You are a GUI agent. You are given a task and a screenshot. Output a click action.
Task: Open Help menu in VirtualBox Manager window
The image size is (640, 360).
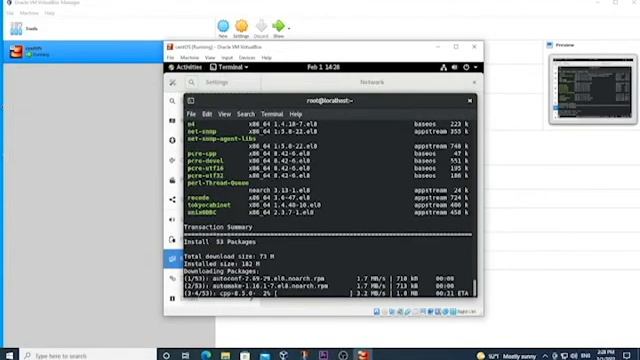click(x=49, y=13)
